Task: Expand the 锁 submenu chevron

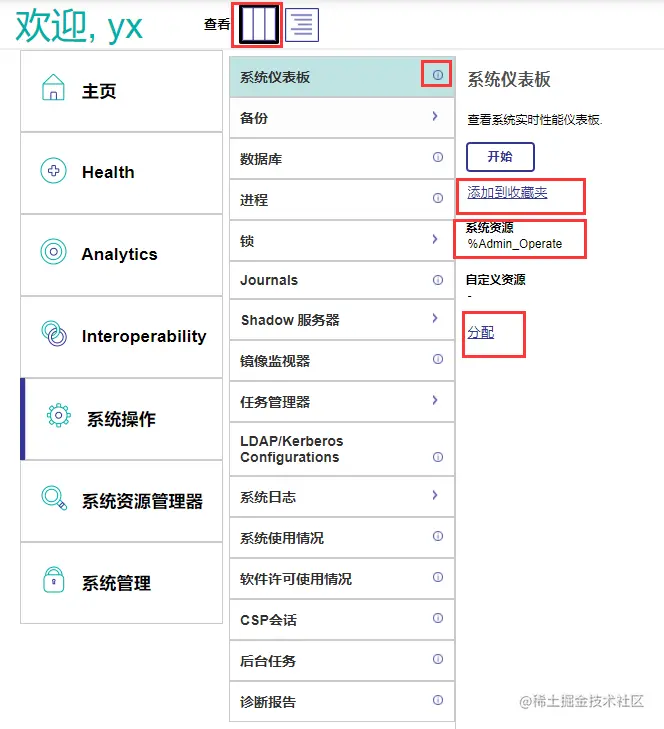Action: 435,240
